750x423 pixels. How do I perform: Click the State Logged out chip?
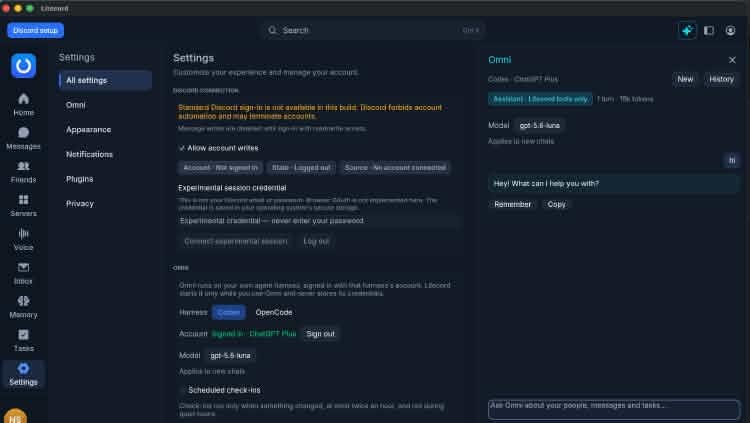[301, 168]
